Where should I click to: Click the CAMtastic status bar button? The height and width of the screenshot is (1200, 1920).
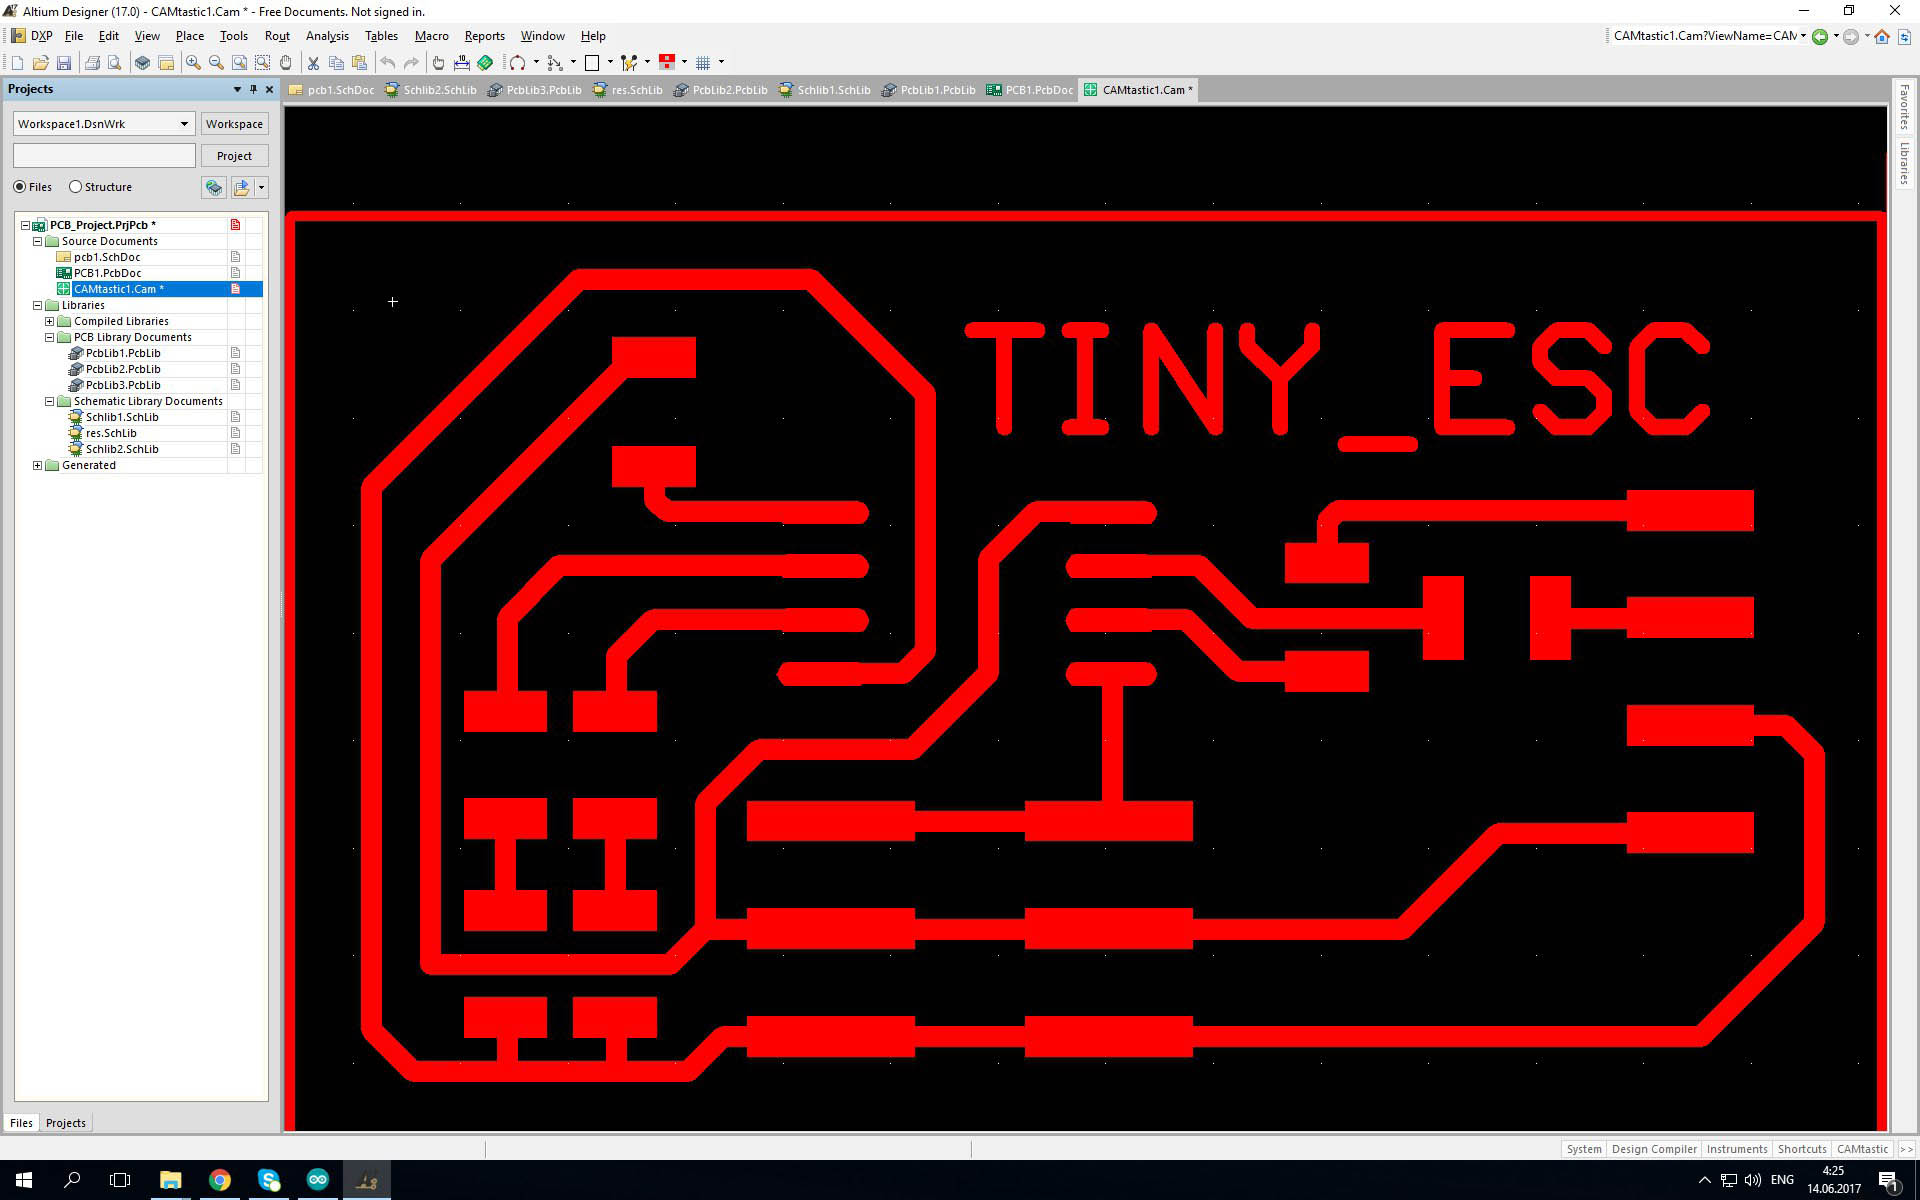(x=1862, y=1149)
